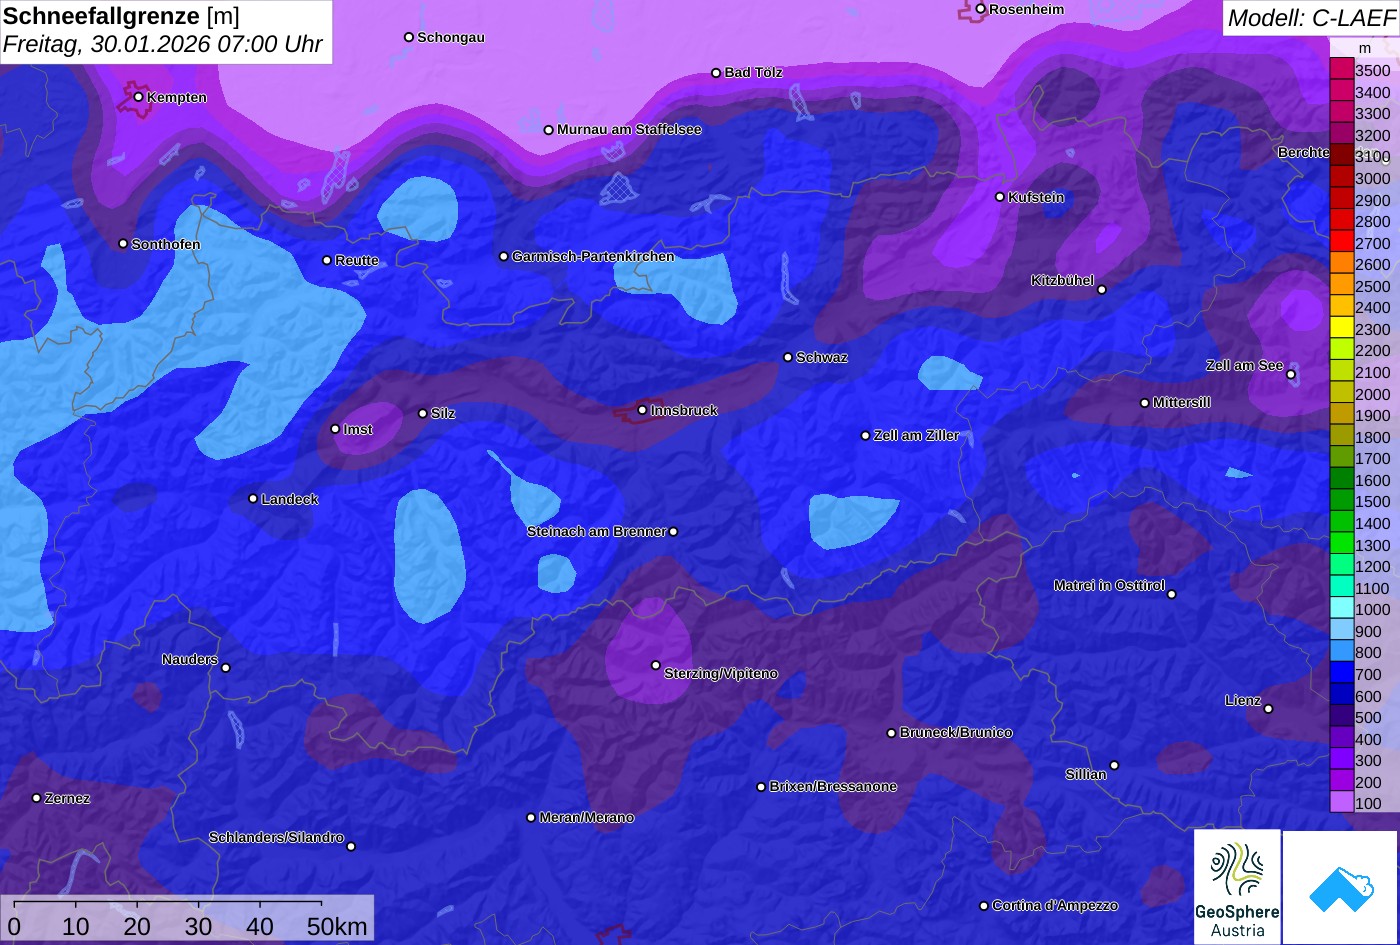1400x945 pixels.
Task: Click the blue house-and-cloud logo icon
Action: pos(1341,887)
